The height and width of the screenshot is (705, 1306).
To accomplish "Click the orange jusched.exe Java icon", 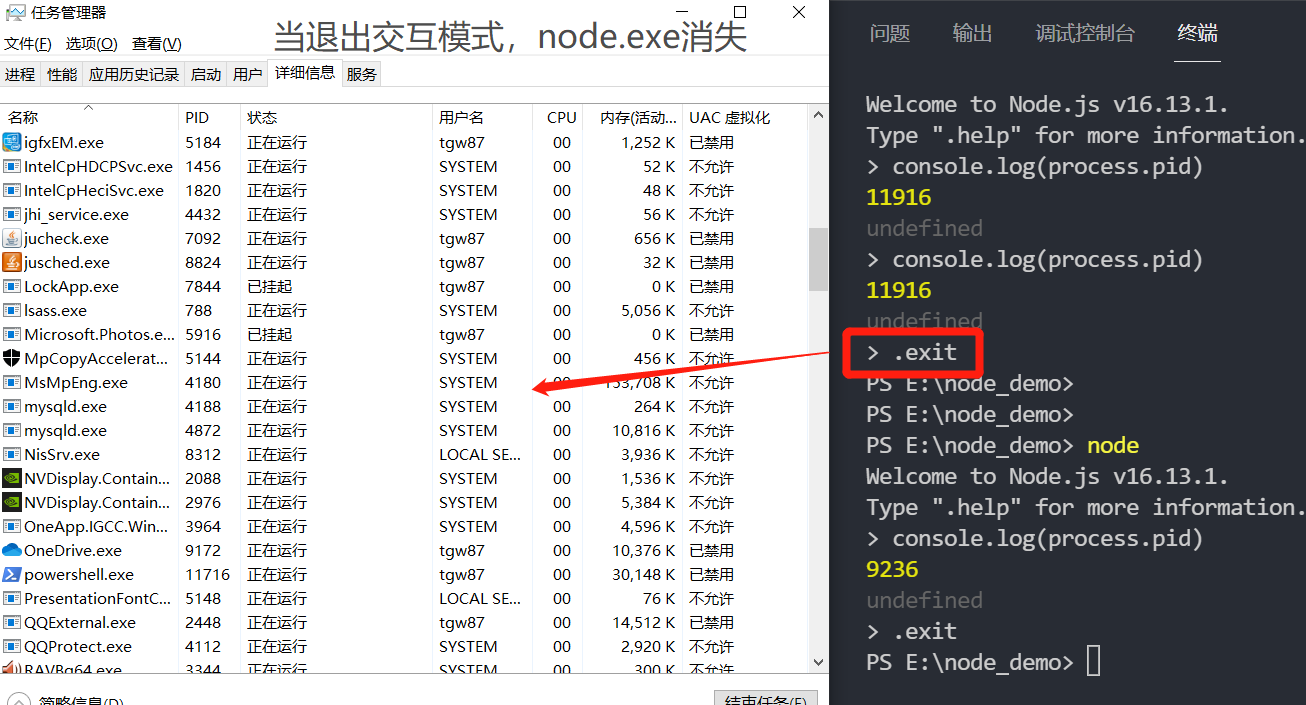I will (x=12, y=262).
